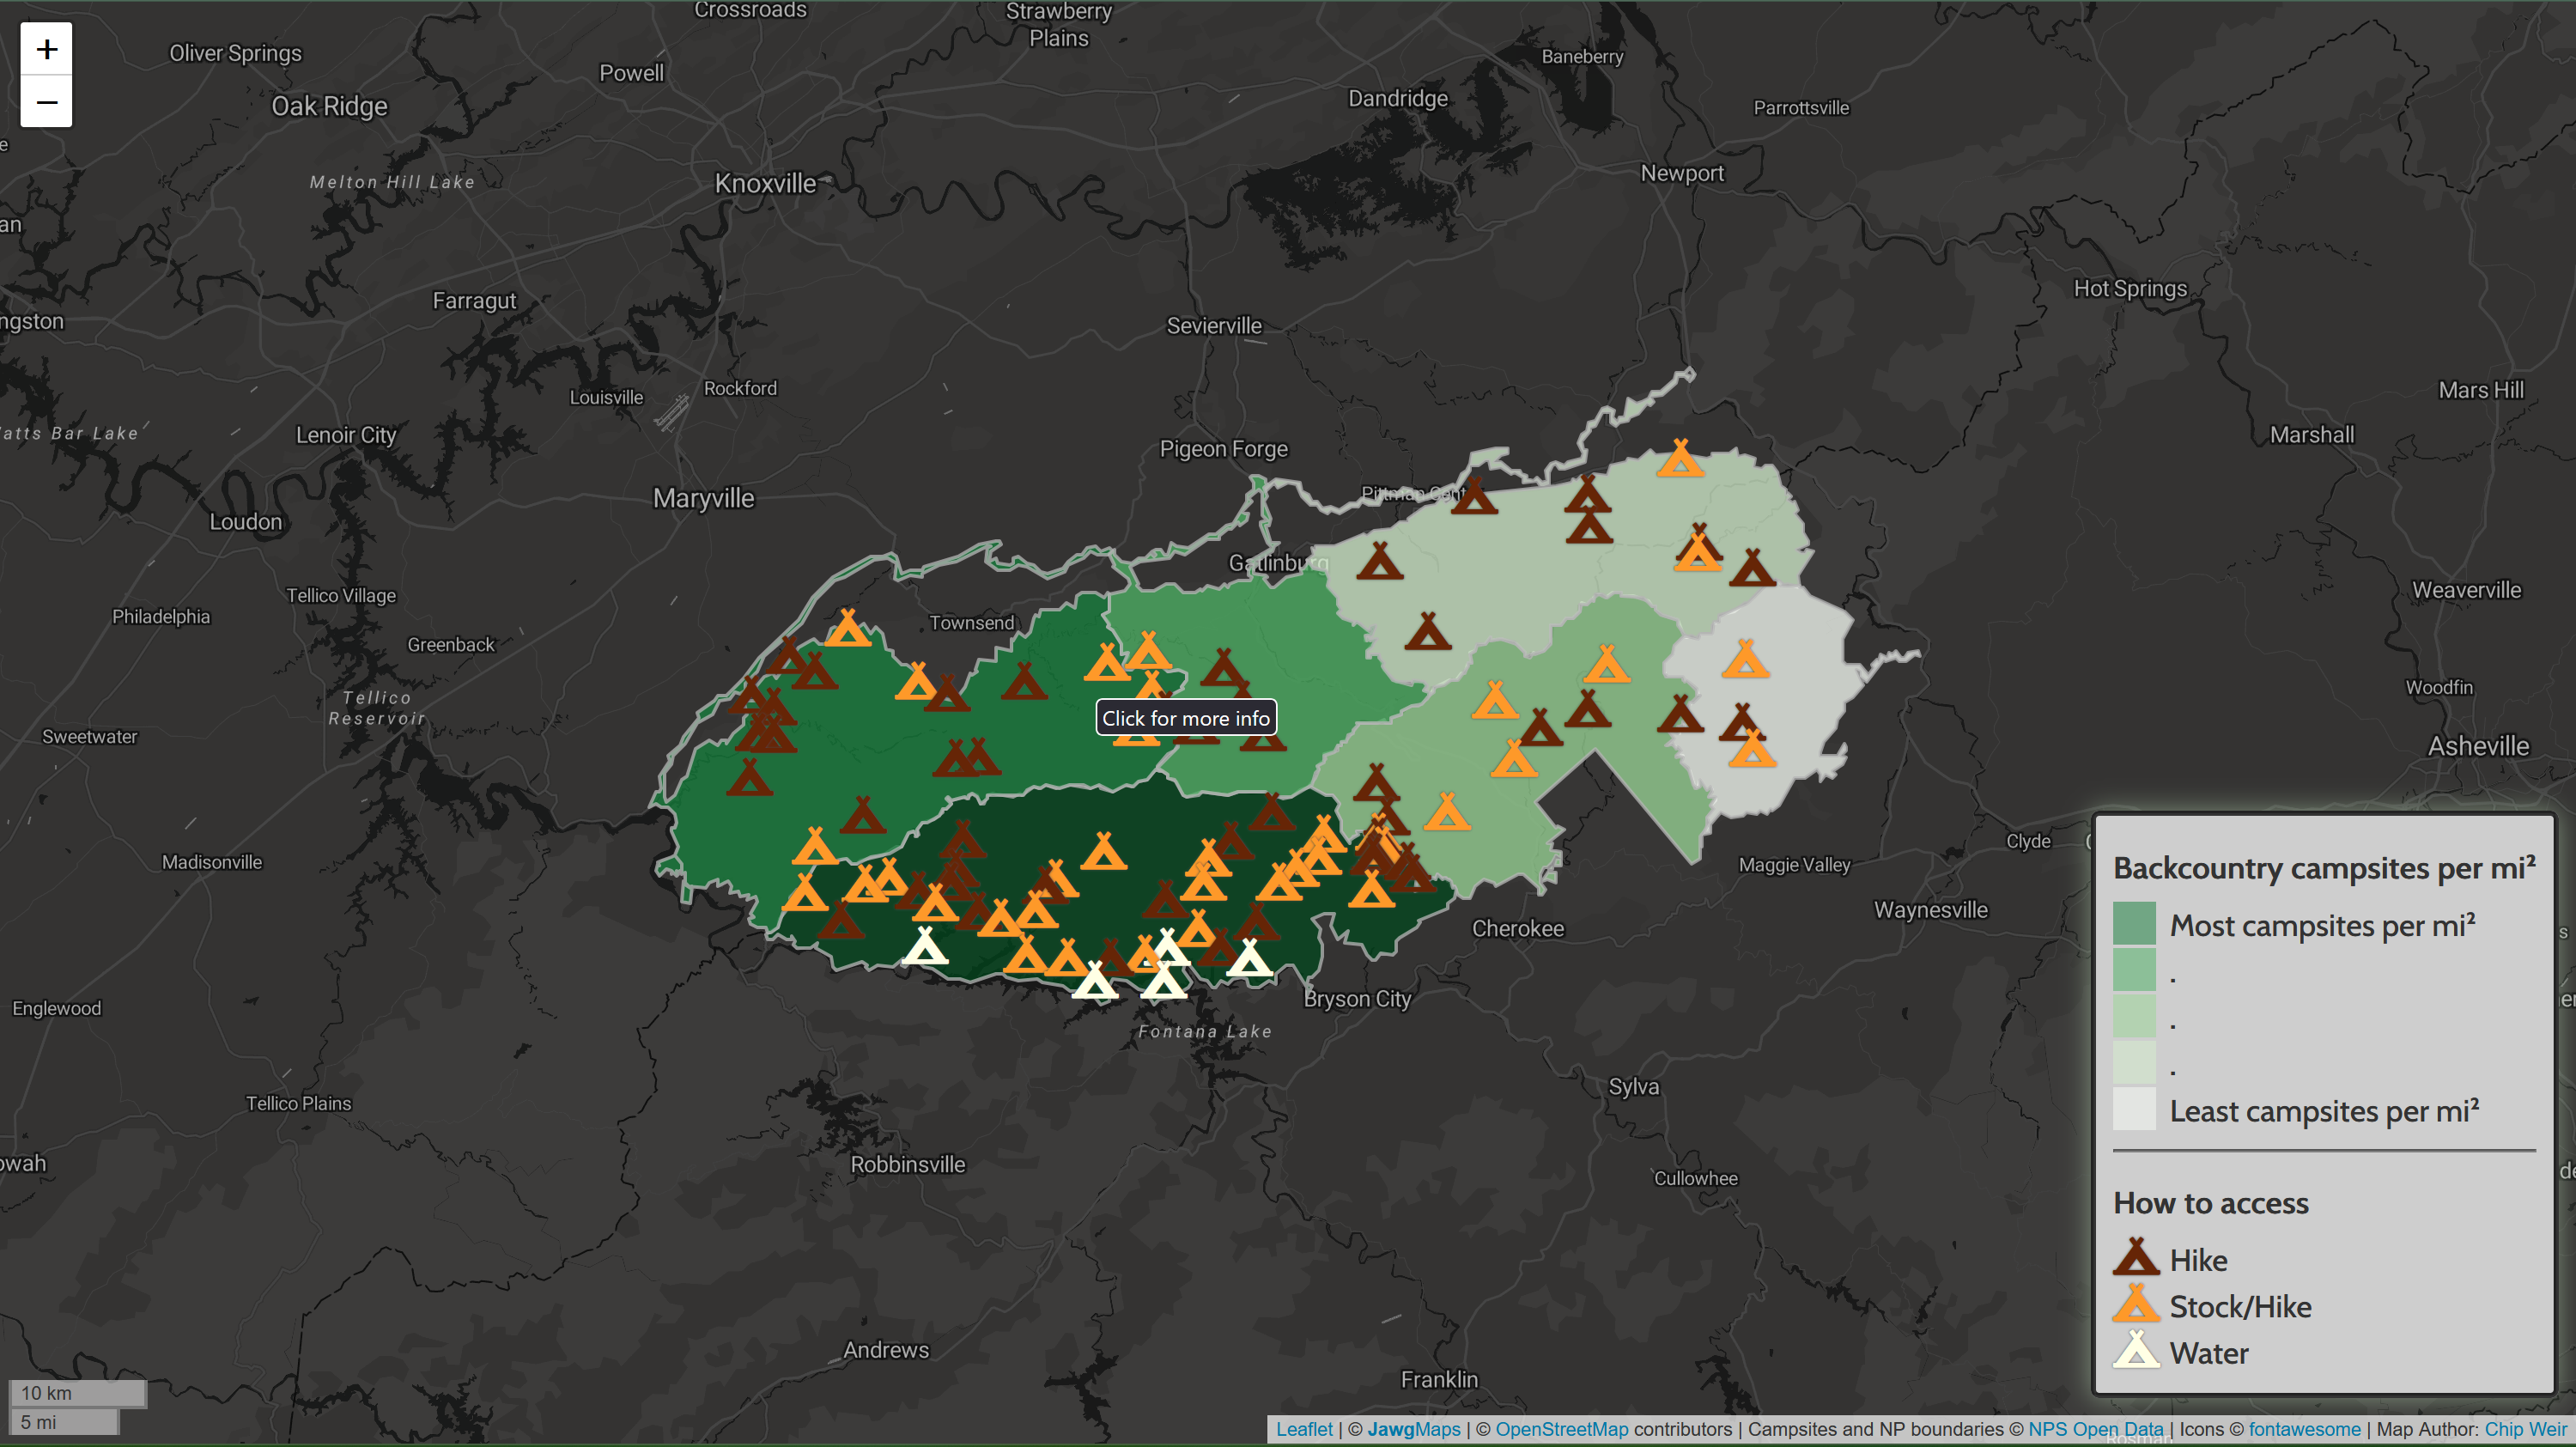
Task: Open the Leaflet attribution link
Action: [1304, 1429]
